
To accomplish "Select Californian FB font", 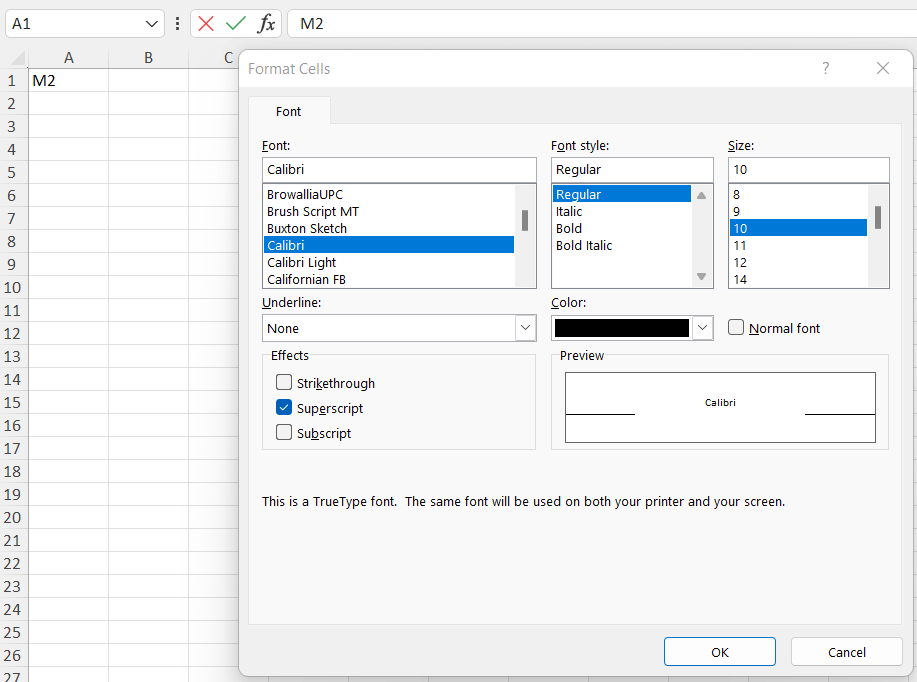I will [x=388, y=279].
